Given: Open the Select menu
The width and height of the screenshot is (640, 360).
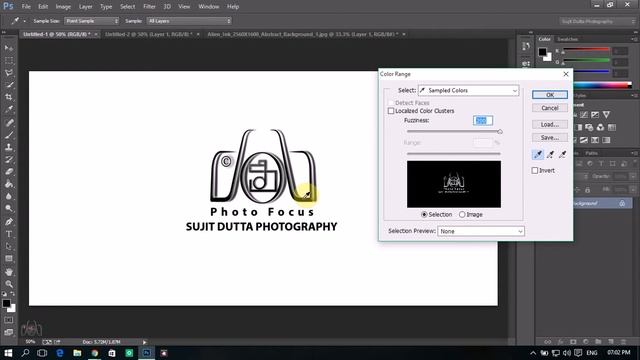Looking at the screenshot, I should [x=127, y=7].
